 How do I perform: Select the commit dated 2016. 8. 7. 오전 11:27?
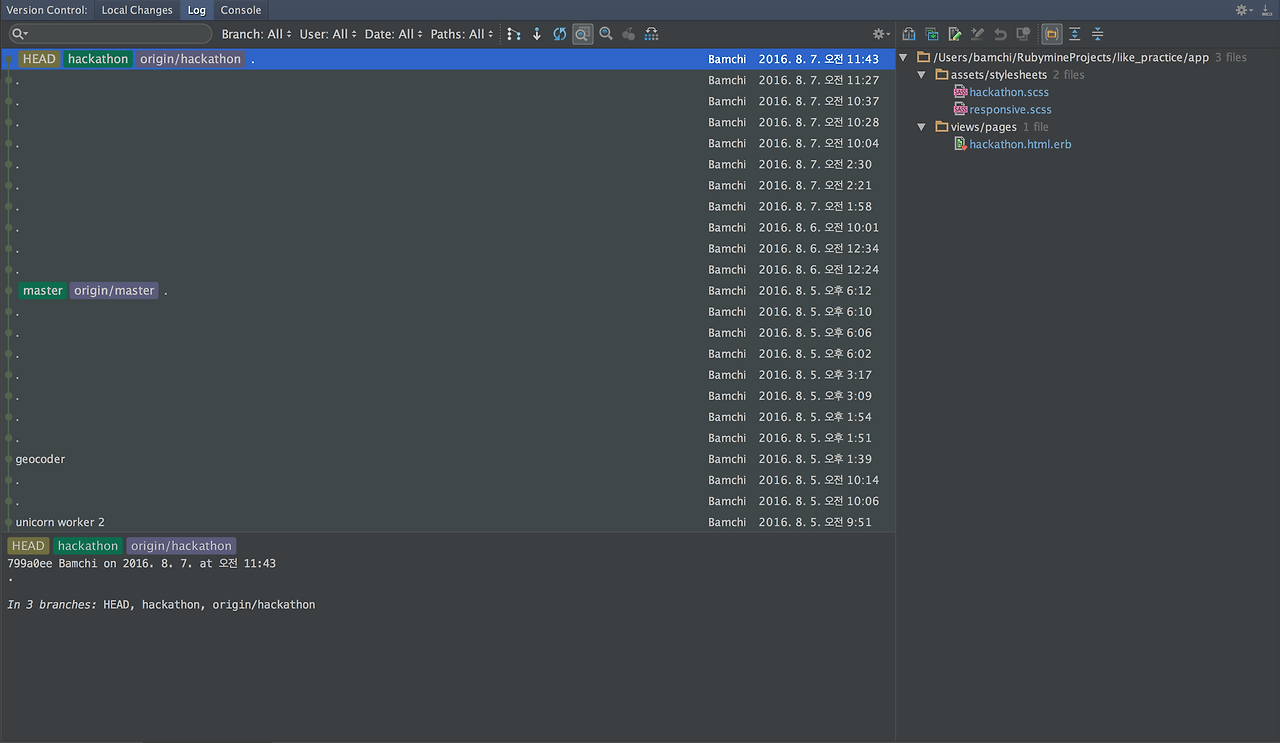(x=447, y=80)
